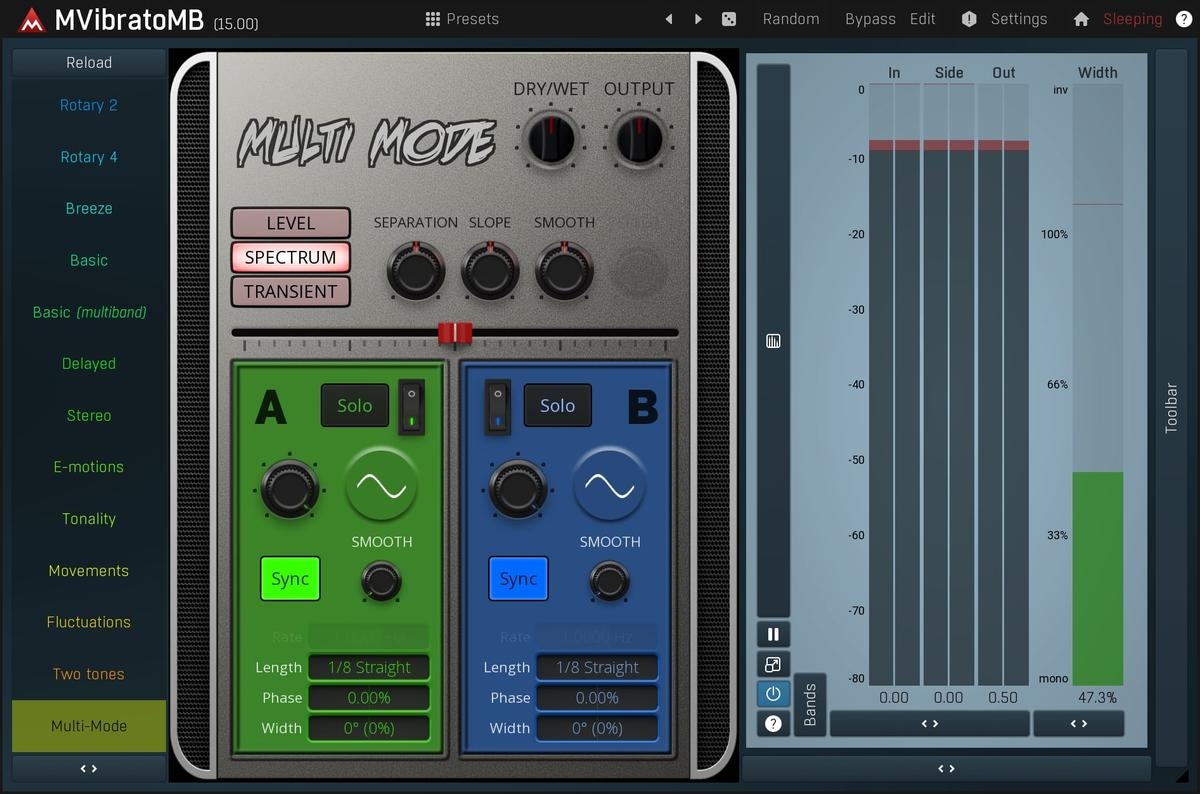Expand the preset list bottom arrows

pos(89,769)
